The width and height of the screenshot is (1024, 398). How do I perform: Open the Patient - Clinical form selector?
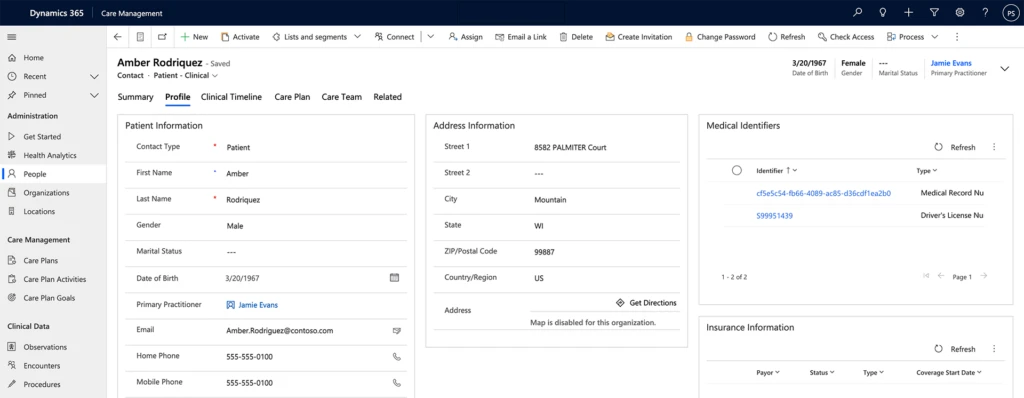click(186, 76)
